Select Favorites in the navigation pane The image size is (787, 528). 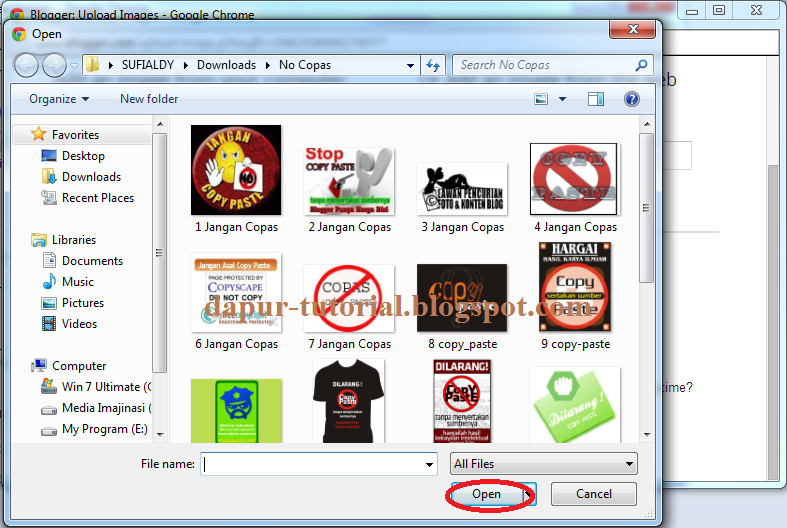click(x=76, y=135)
